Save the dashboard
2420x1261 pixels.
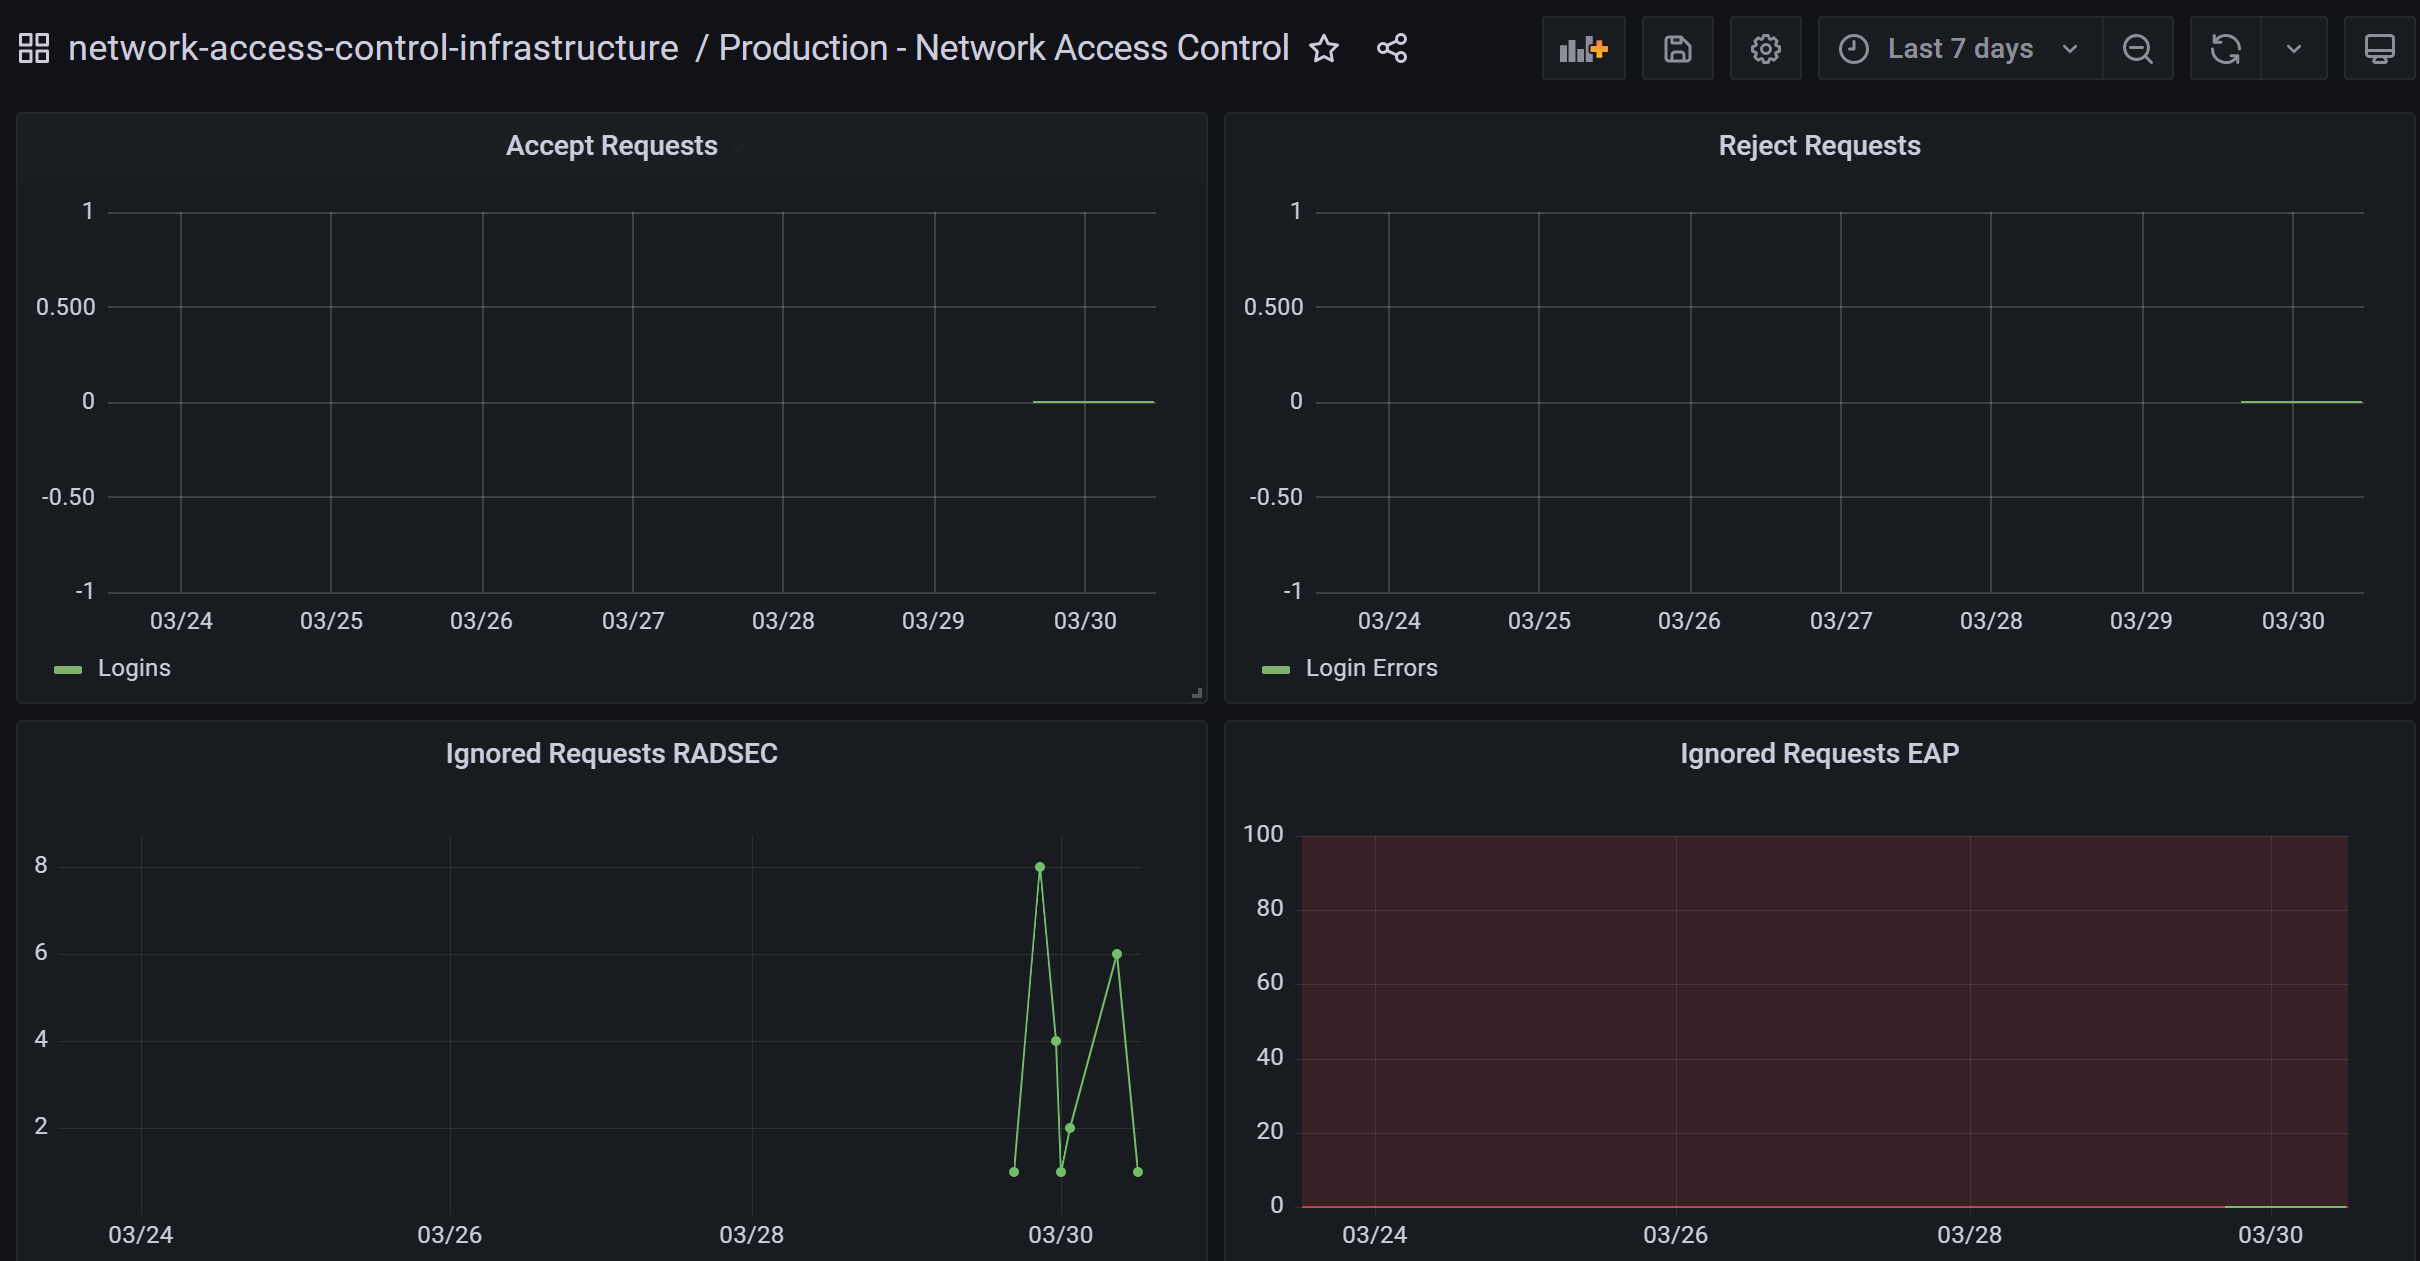1678,48
